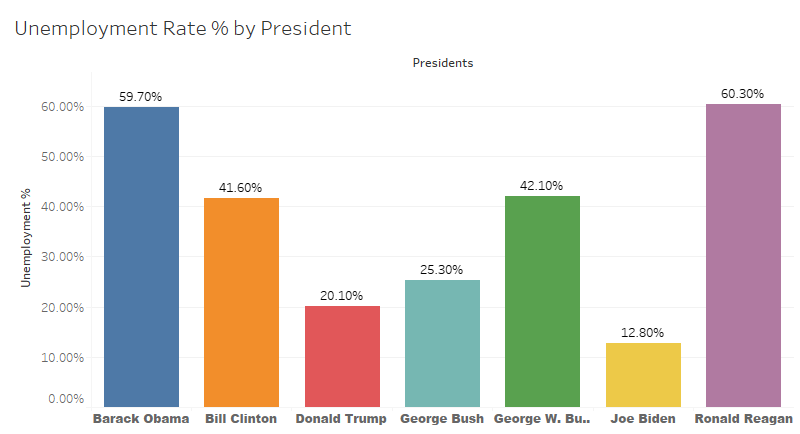Select the yellow Joe Biden bar
The image size is (800, 434).
(643, 373)
